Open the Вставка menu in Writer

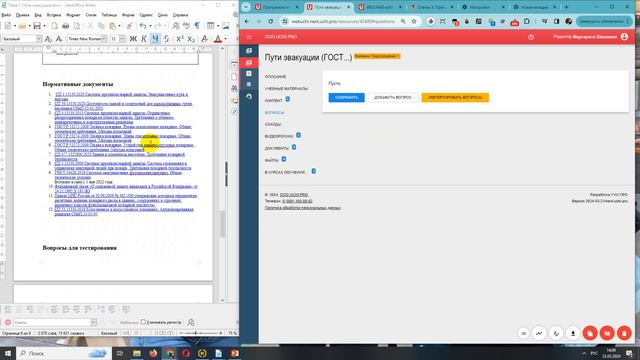(54, 15)
